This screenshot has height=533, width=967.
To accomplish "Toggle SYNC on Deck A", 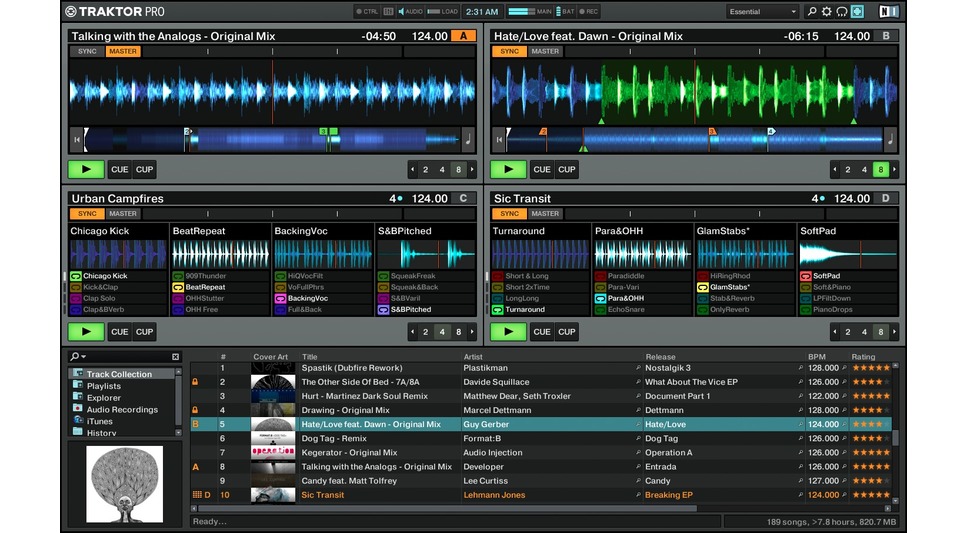I will point(87,51).
